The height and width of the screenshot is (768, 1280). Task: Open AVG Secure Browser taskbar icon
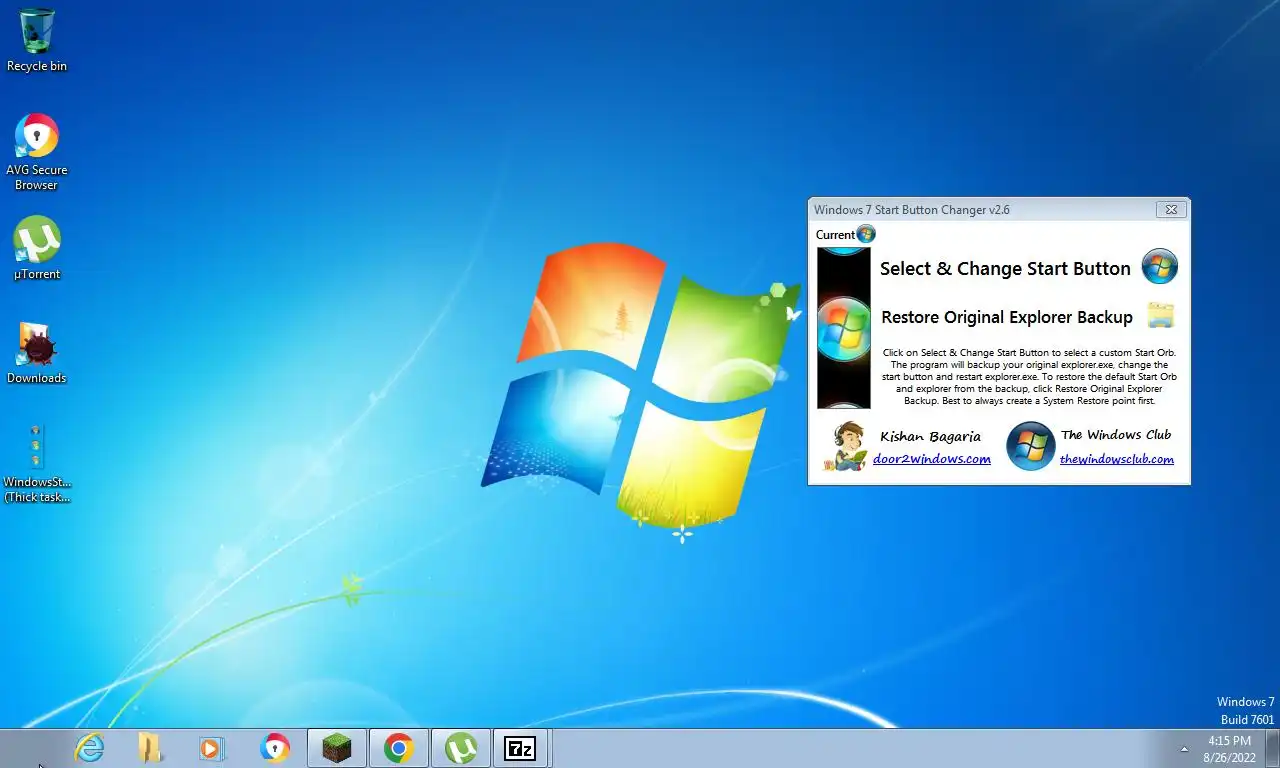[274, 748]
